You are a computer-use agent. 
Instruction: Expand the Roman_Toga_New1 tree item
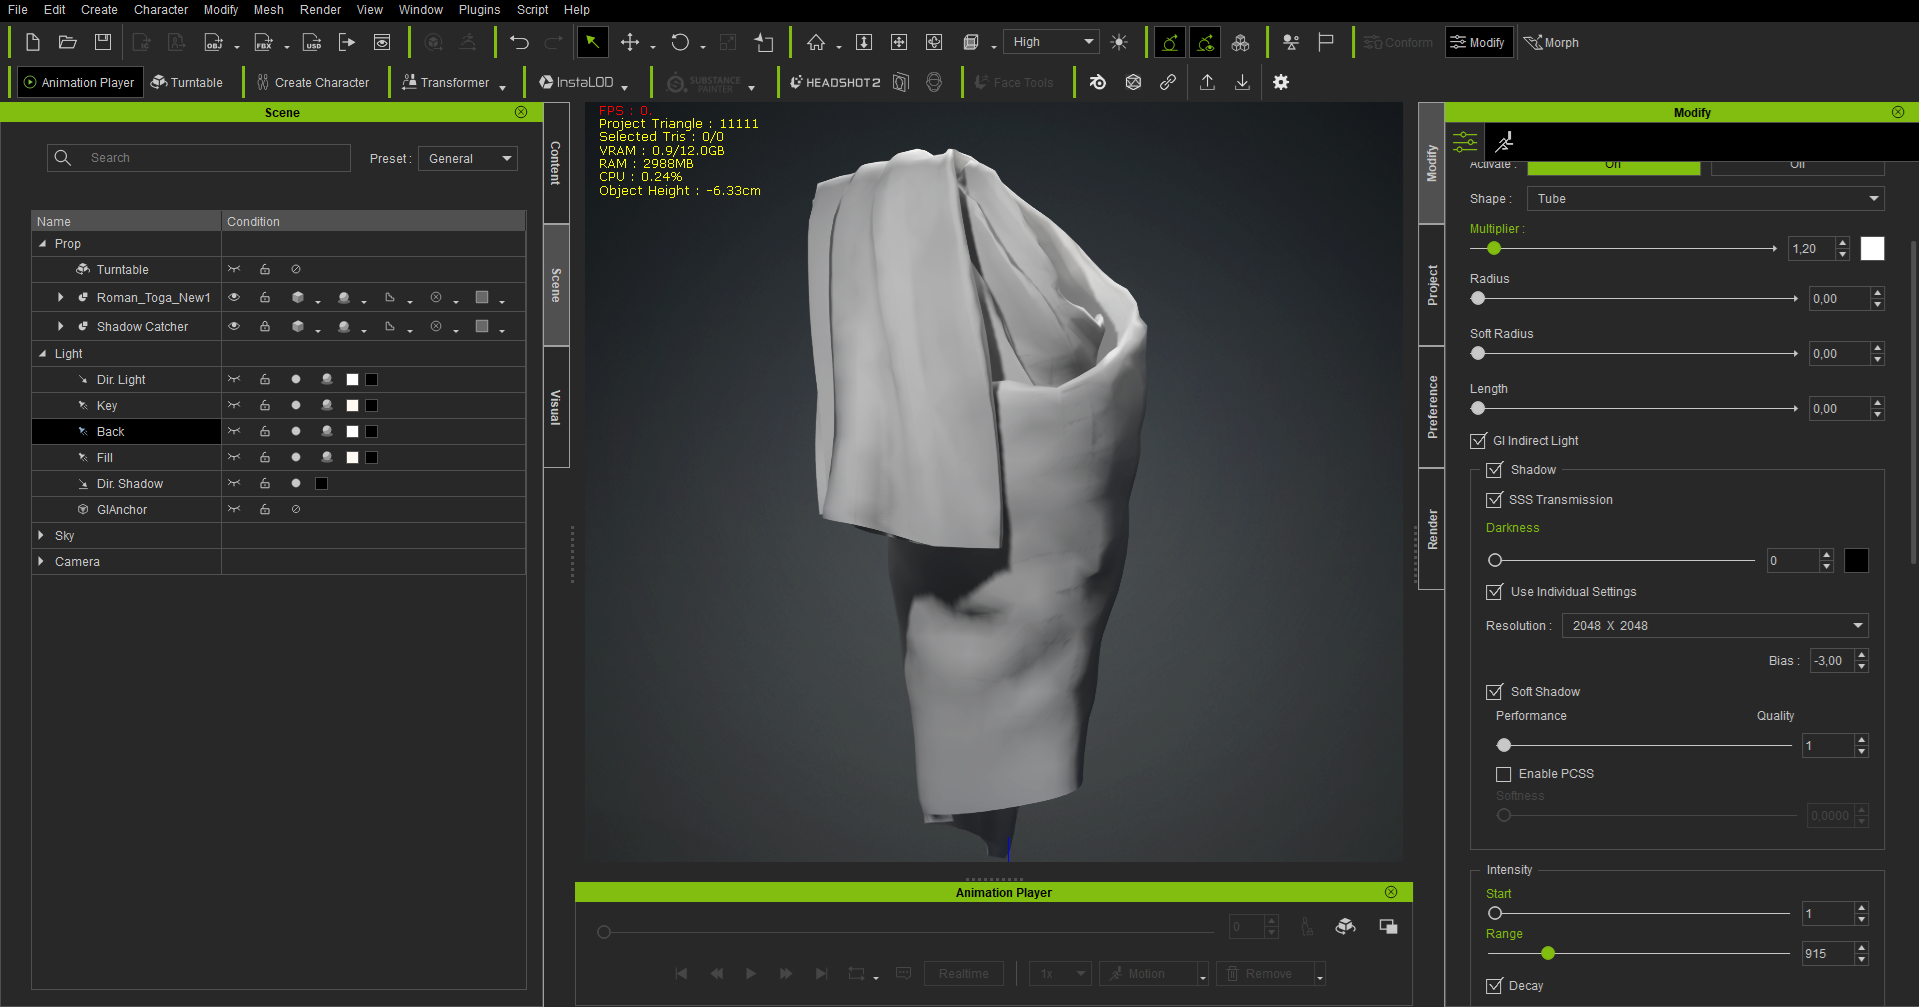(x=61, y=298)
